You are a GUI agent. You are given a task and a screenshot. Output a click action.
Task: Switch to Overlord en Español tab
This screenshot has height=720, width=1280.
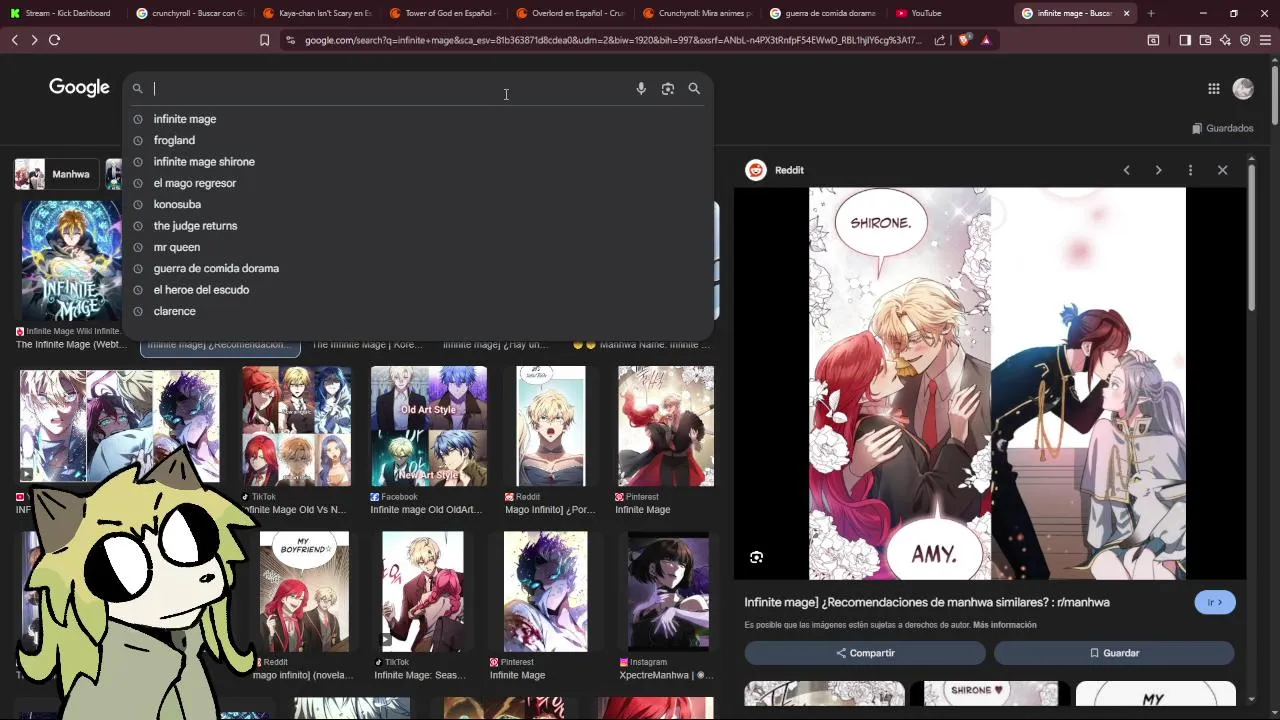571,13
